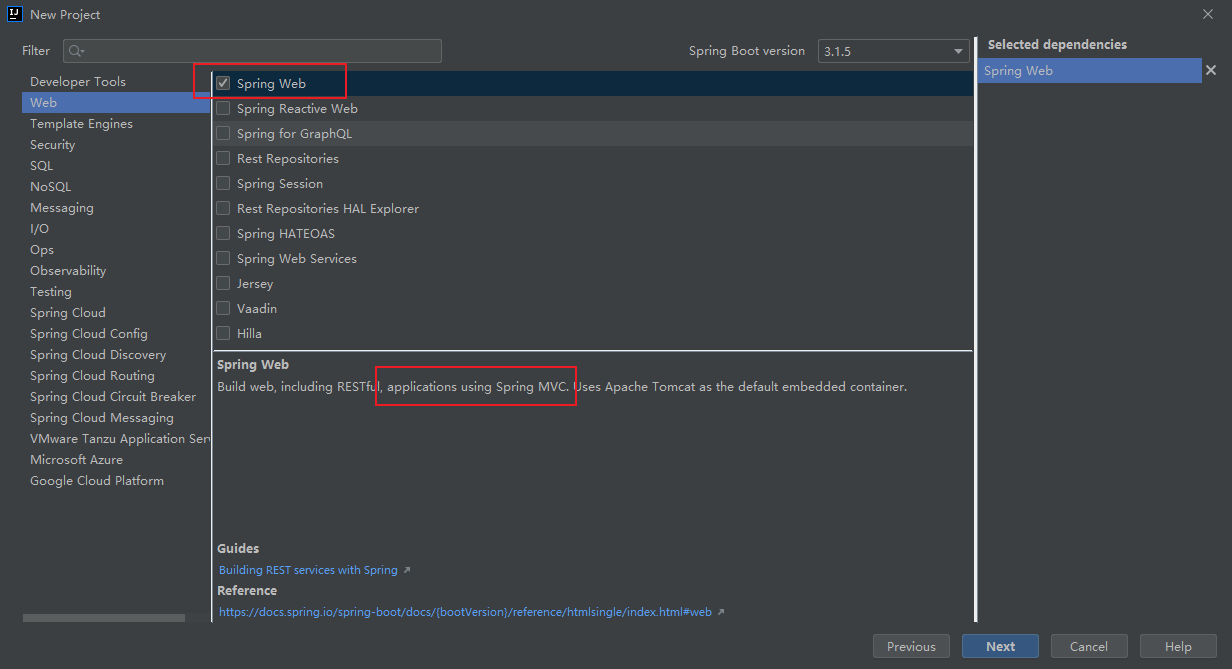Viewport: 1232px width, 669px height.
Task: Enable the Hilla checkbox
Action: tap(223, 334)
